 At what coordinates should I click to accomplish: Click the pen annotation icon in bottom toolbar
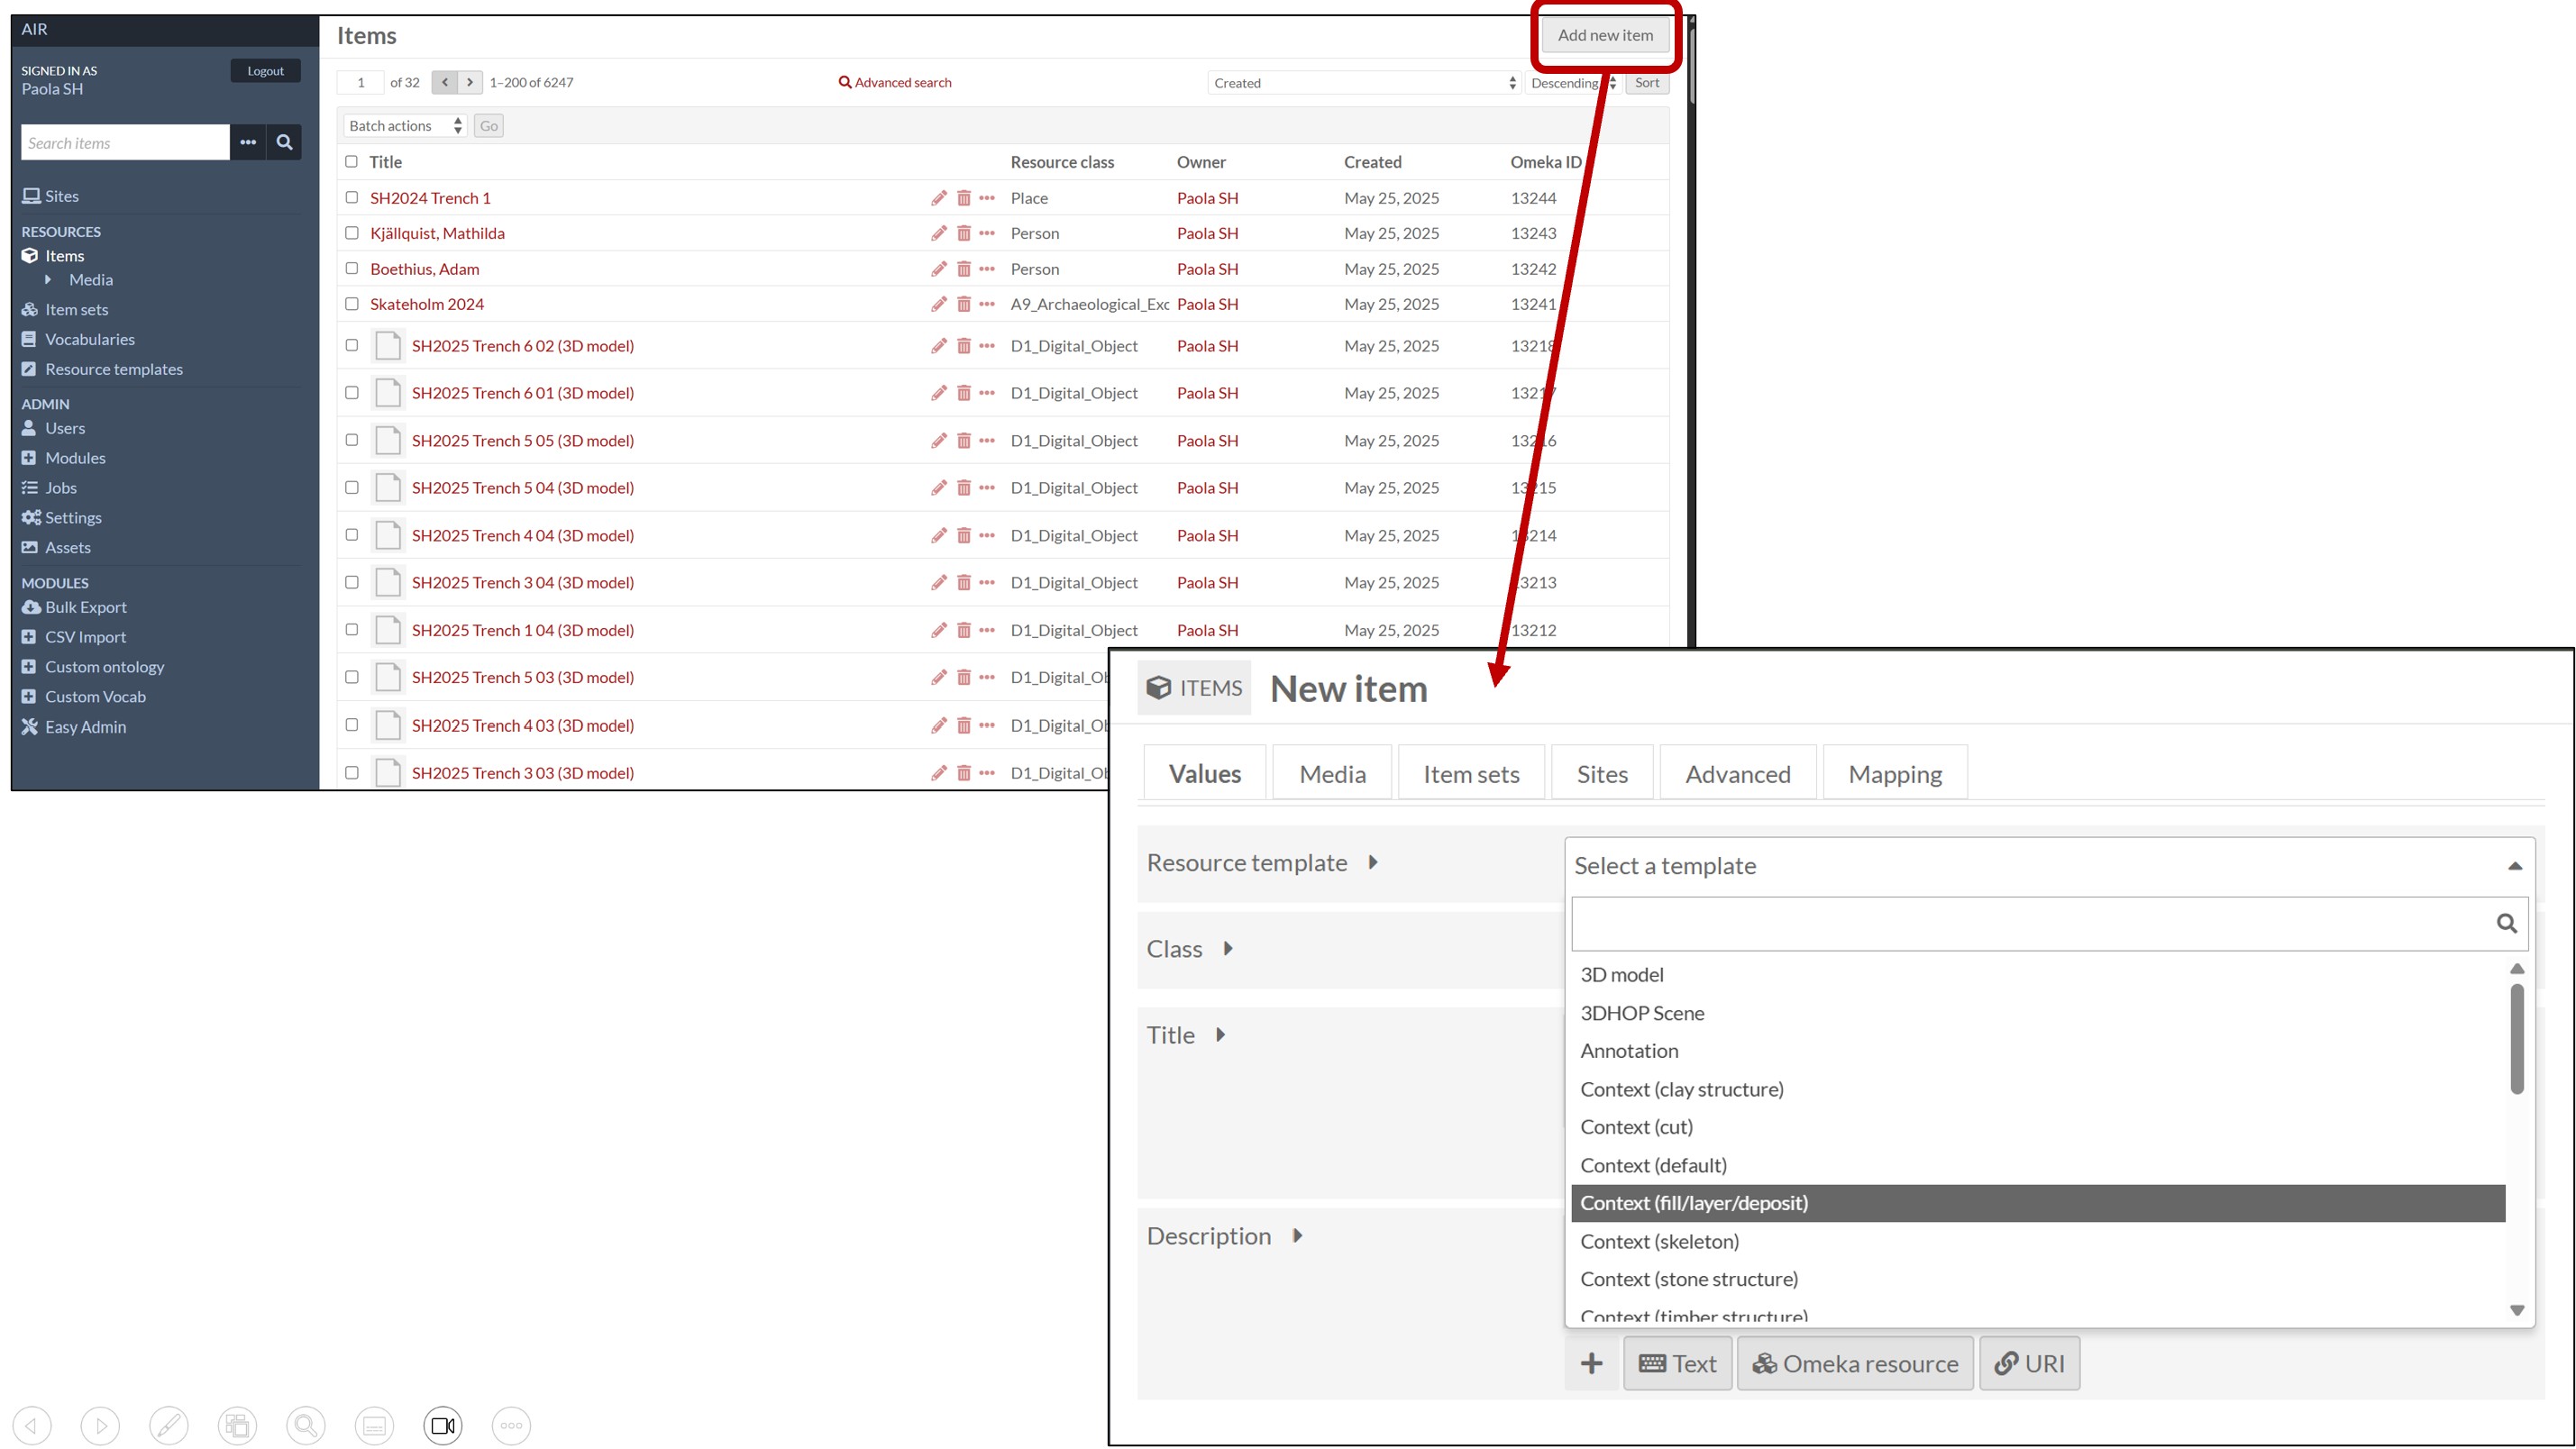pos(169,1425)
